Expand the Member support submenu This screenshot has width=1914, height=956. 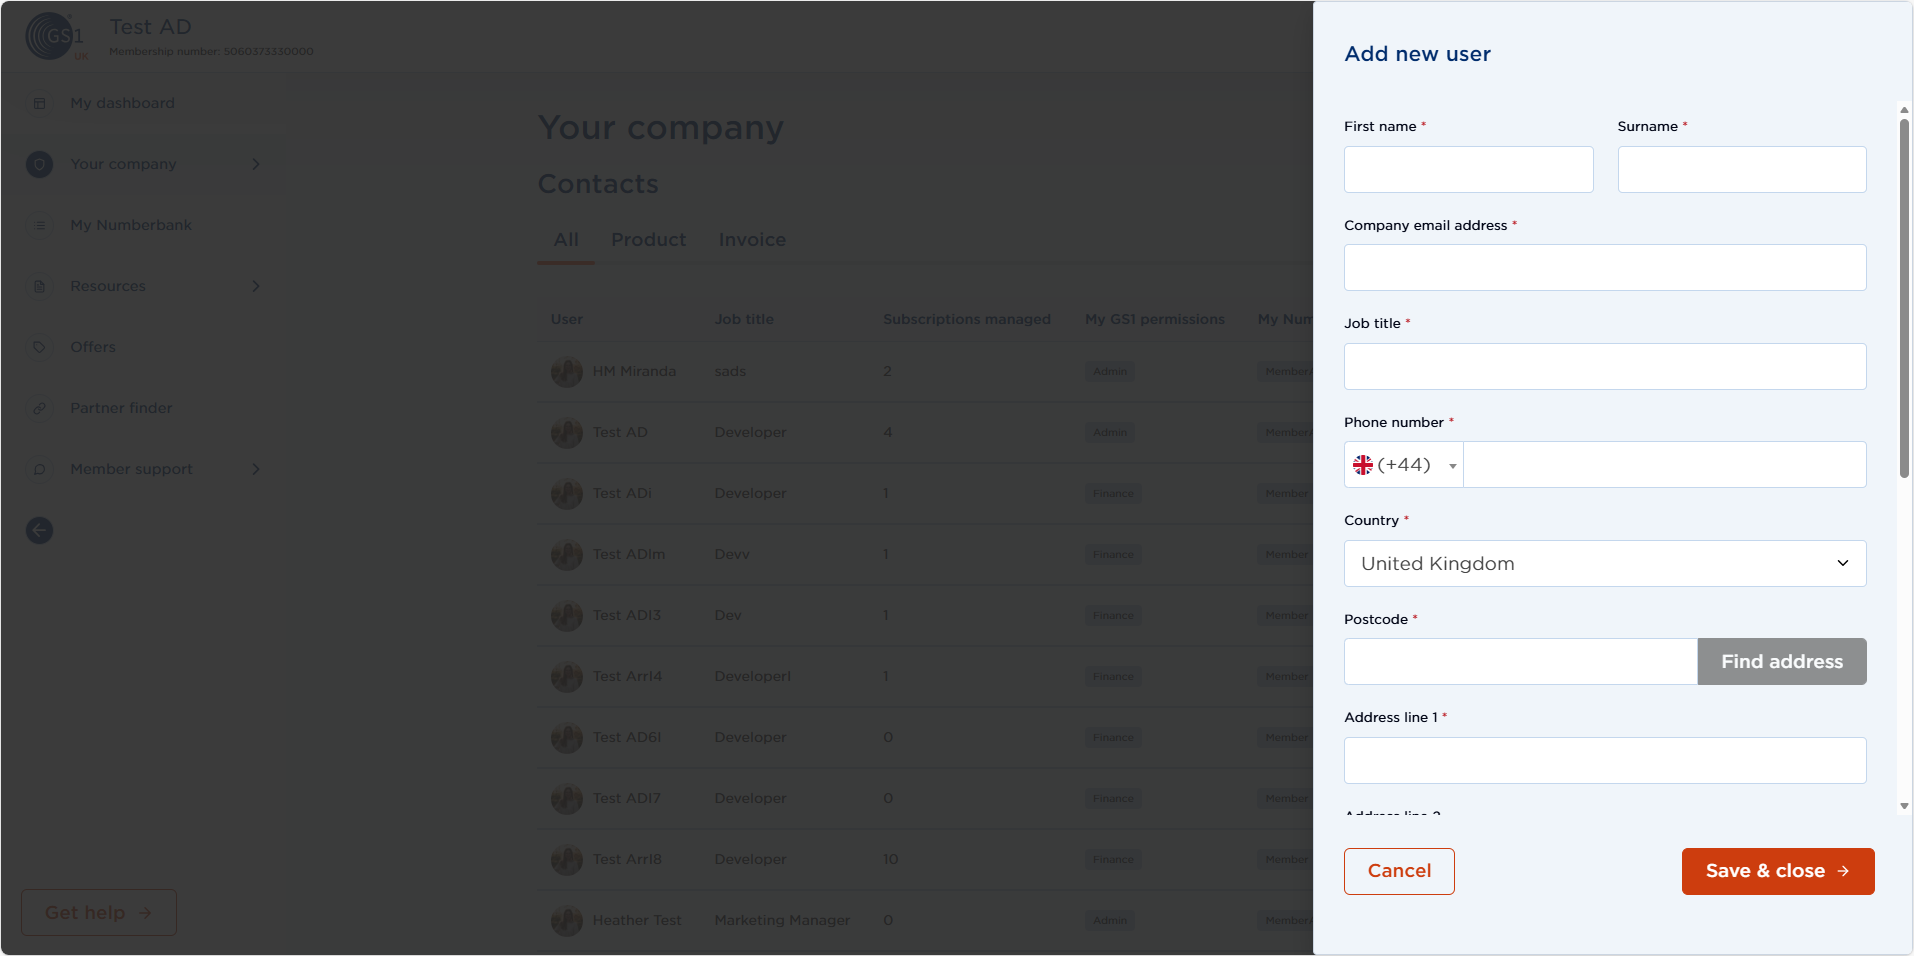point(256,469)
